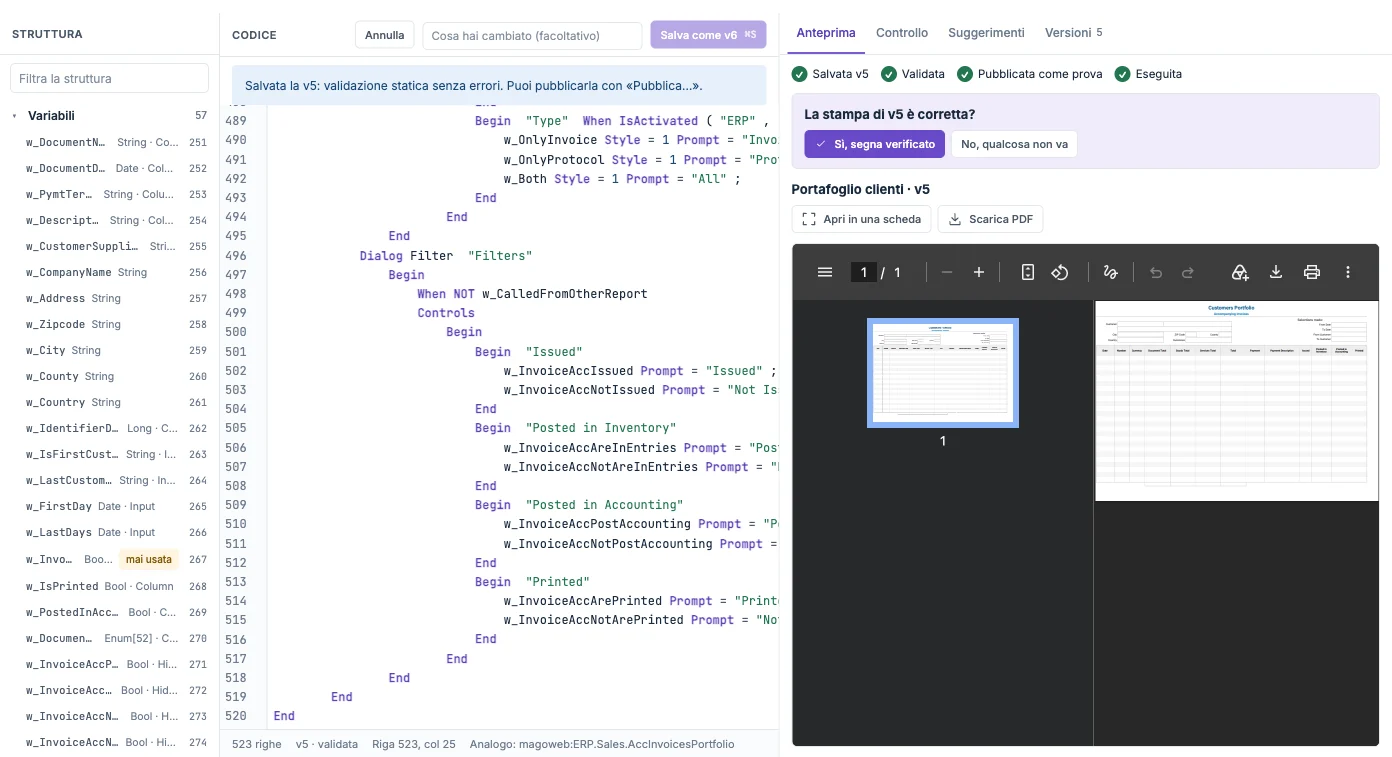
Task: Click the Riga 523, col 25 status text
Action: pyautogui.click(x=414, y=744)
